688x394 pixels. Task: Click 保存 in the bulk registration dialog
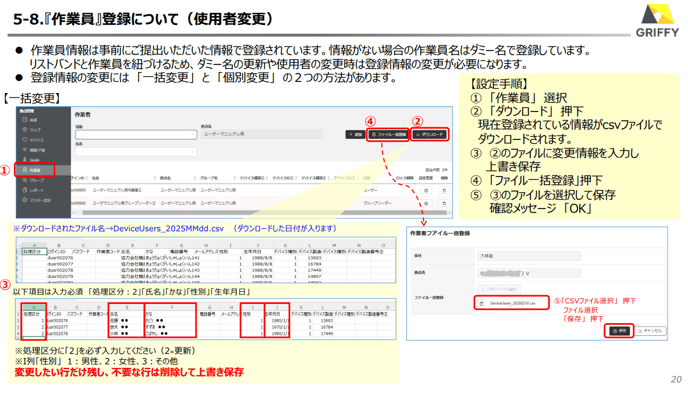coord(619,331)
